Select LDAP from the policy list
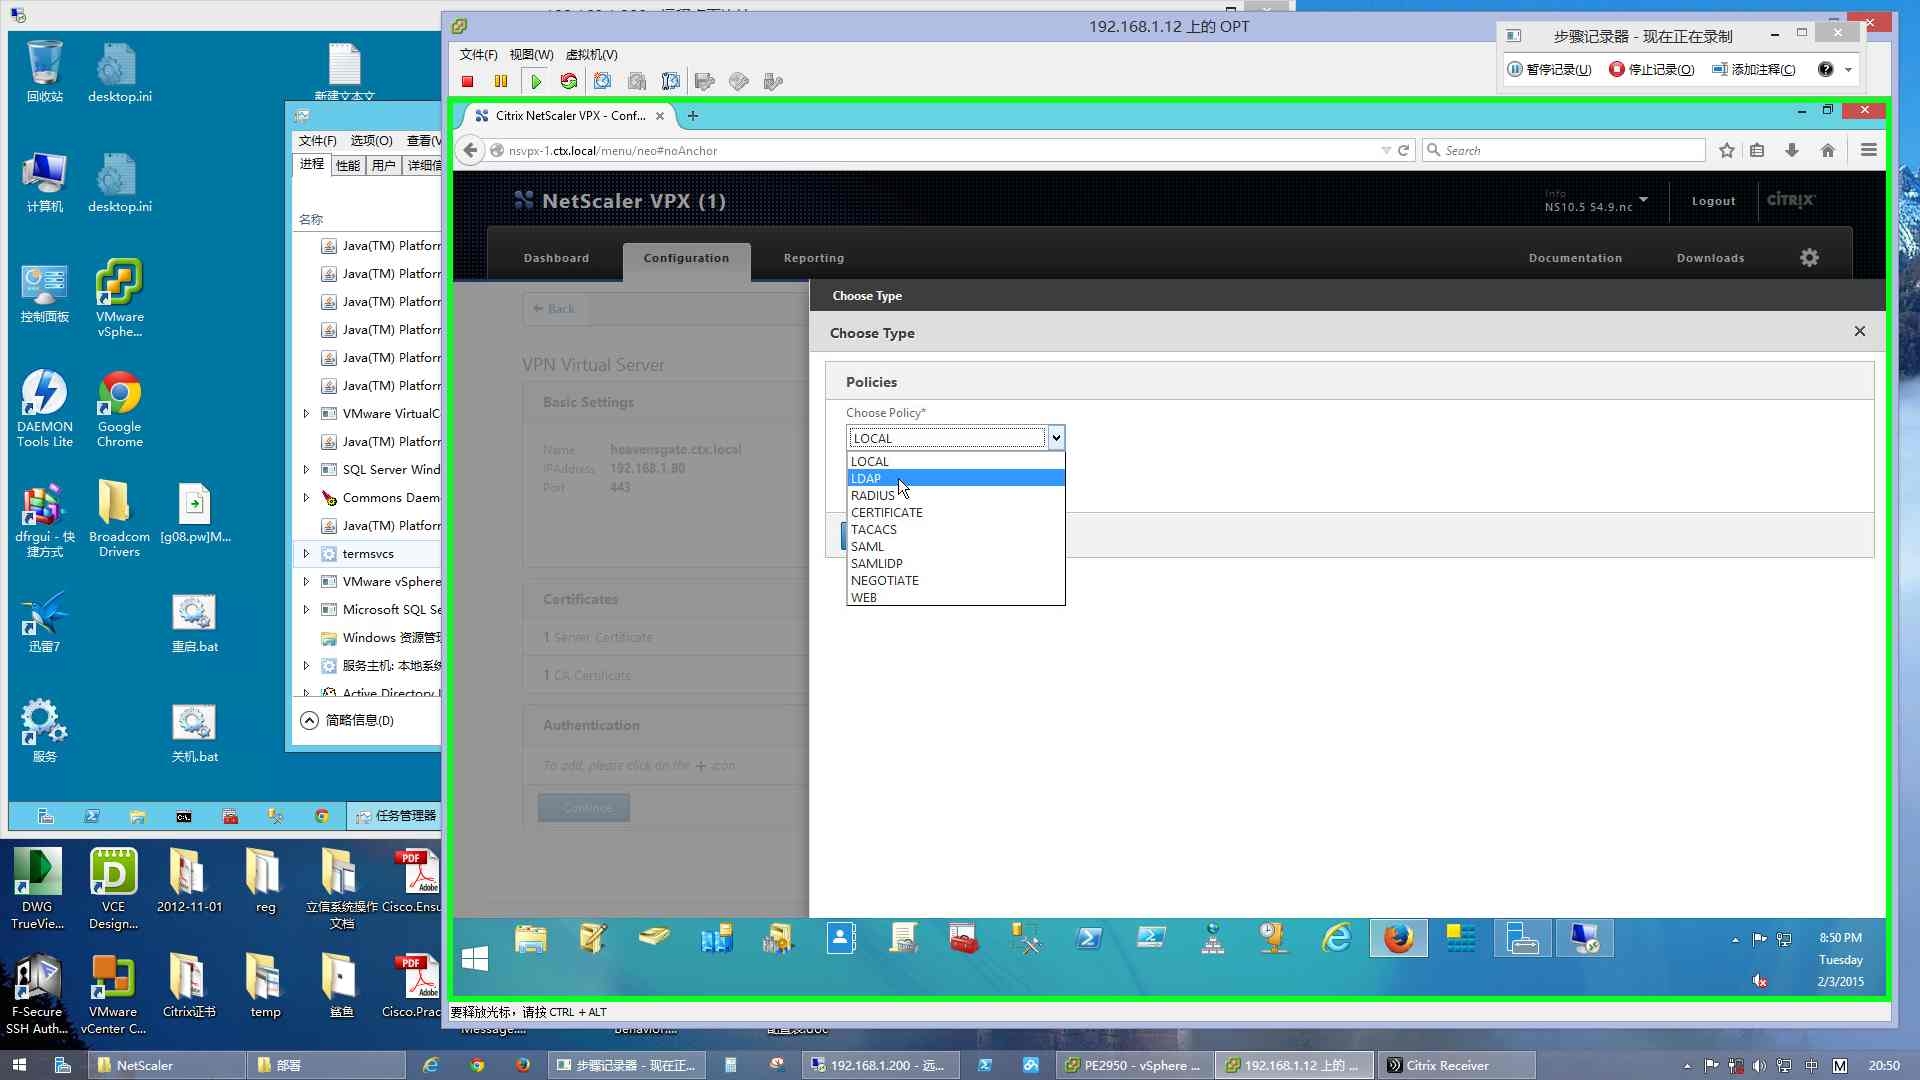 [955, 479]
